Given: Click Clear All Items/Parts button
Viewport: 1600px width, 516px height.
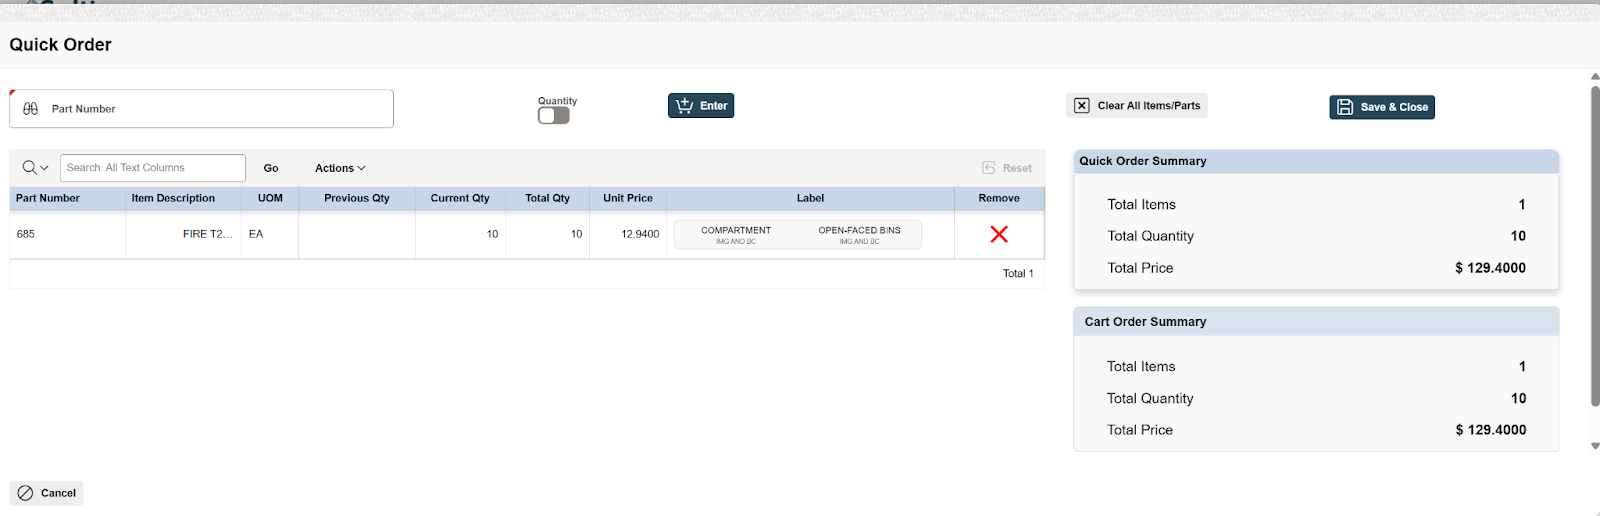Looking at the screenshot, I should click(1137, 106).
